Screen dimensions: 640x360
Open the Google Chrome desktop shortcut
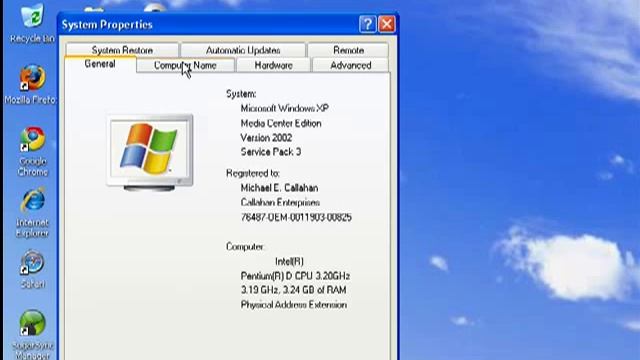[32, 151]
